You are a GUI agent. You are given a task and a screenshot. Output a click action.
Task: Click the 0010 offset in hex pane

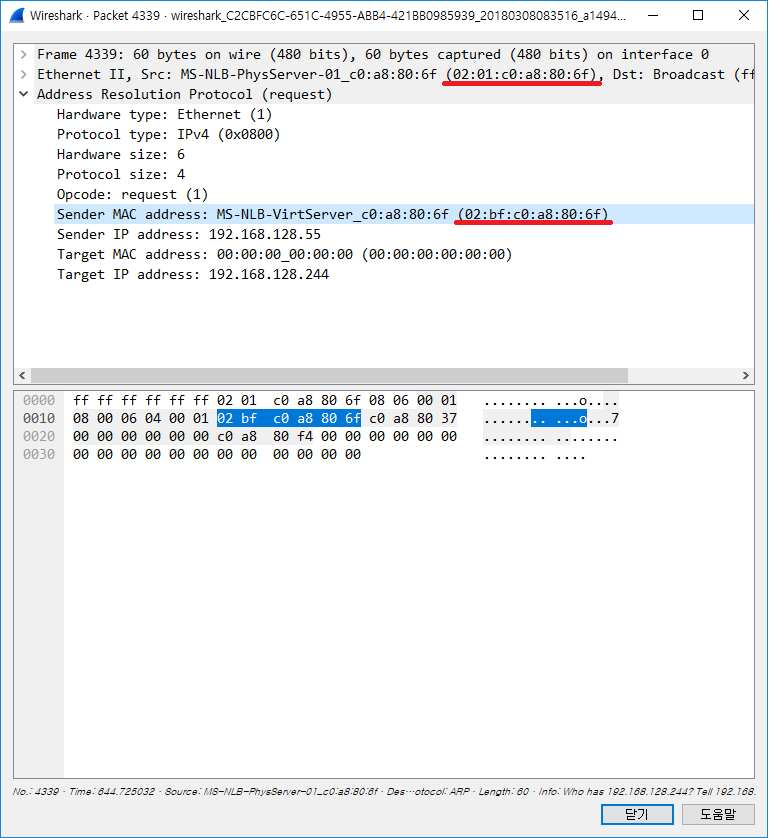tap(39, 418)
